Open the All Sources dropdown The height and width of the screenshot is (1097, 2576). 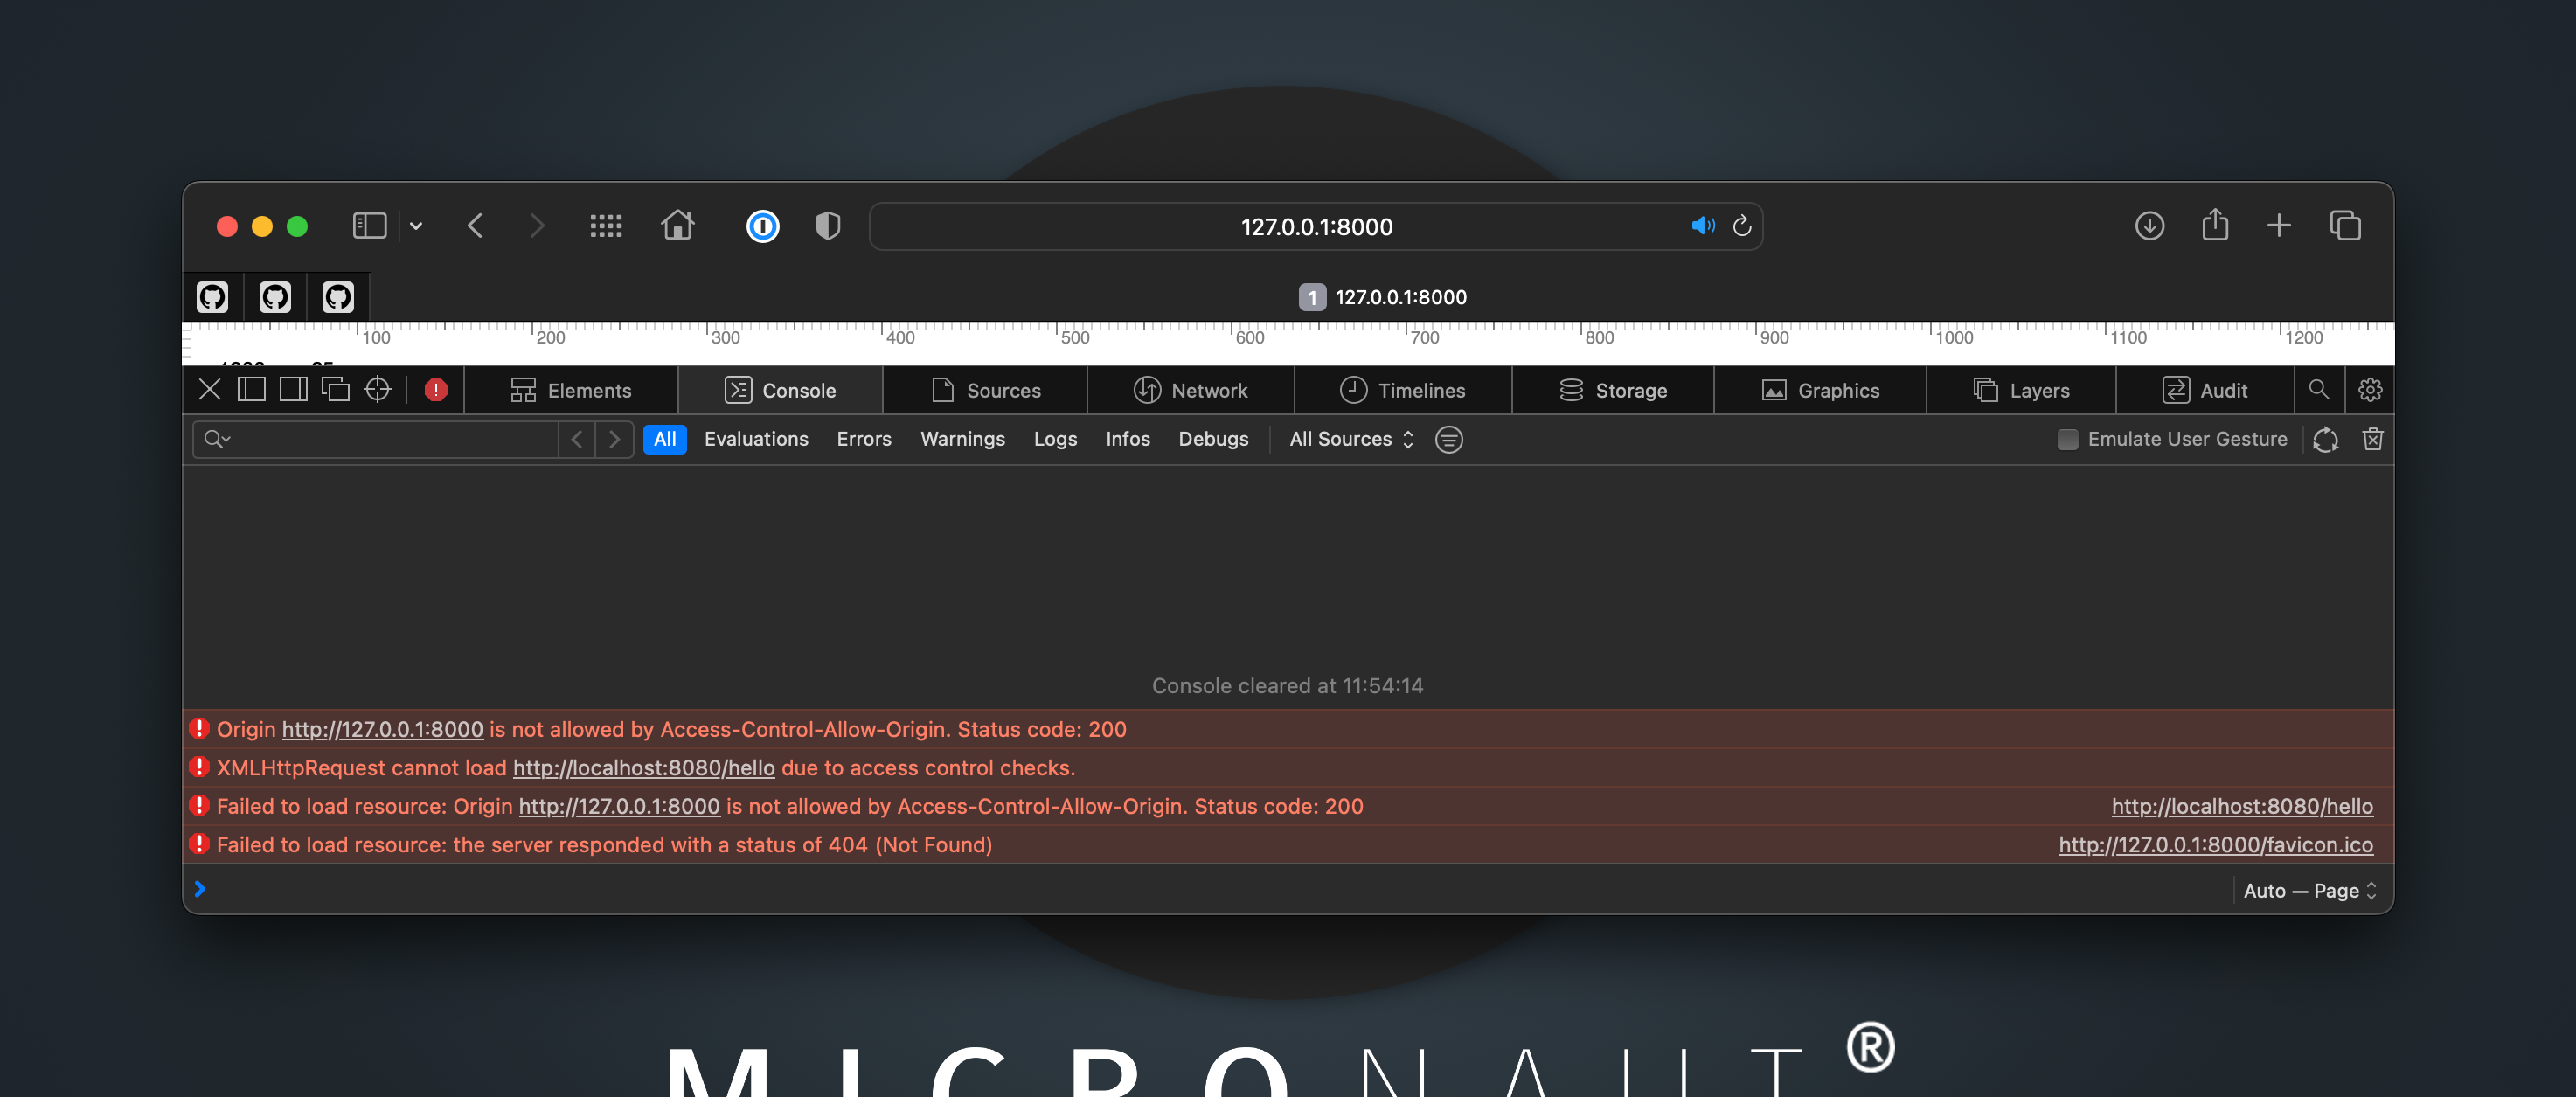1350,439
